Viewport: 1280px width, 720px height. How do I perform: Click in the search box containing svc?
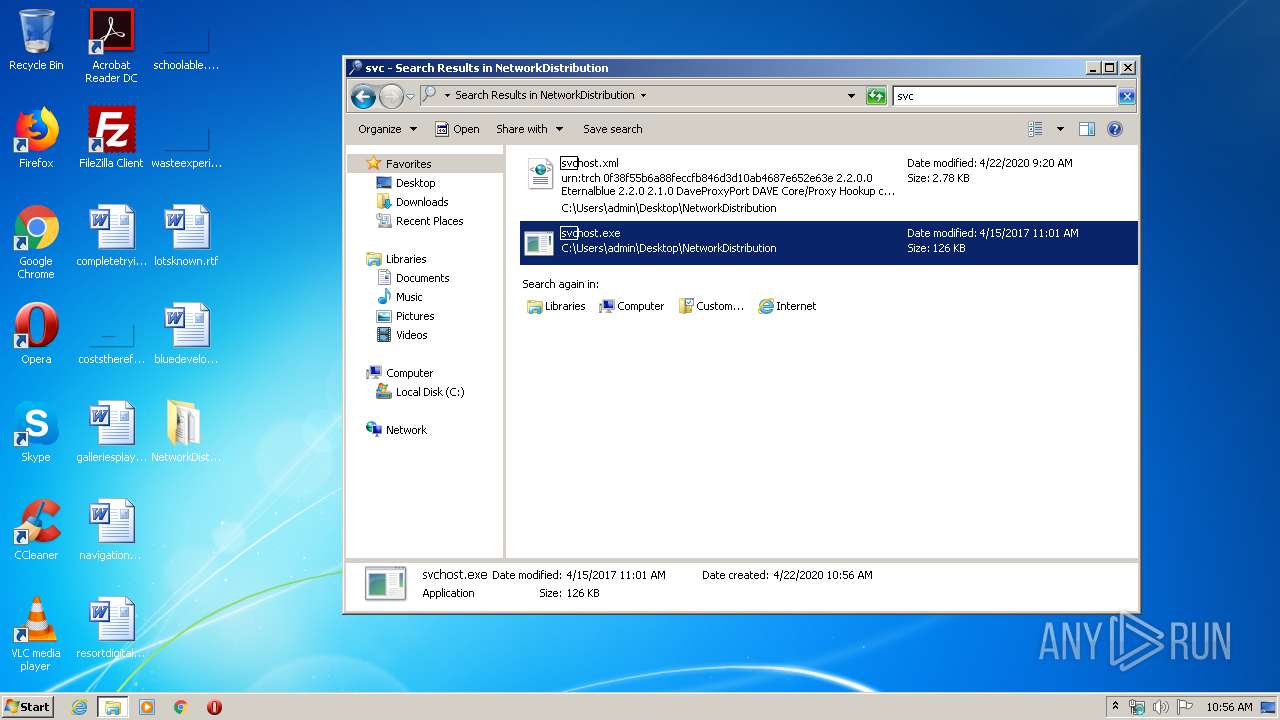[1004, 96]
